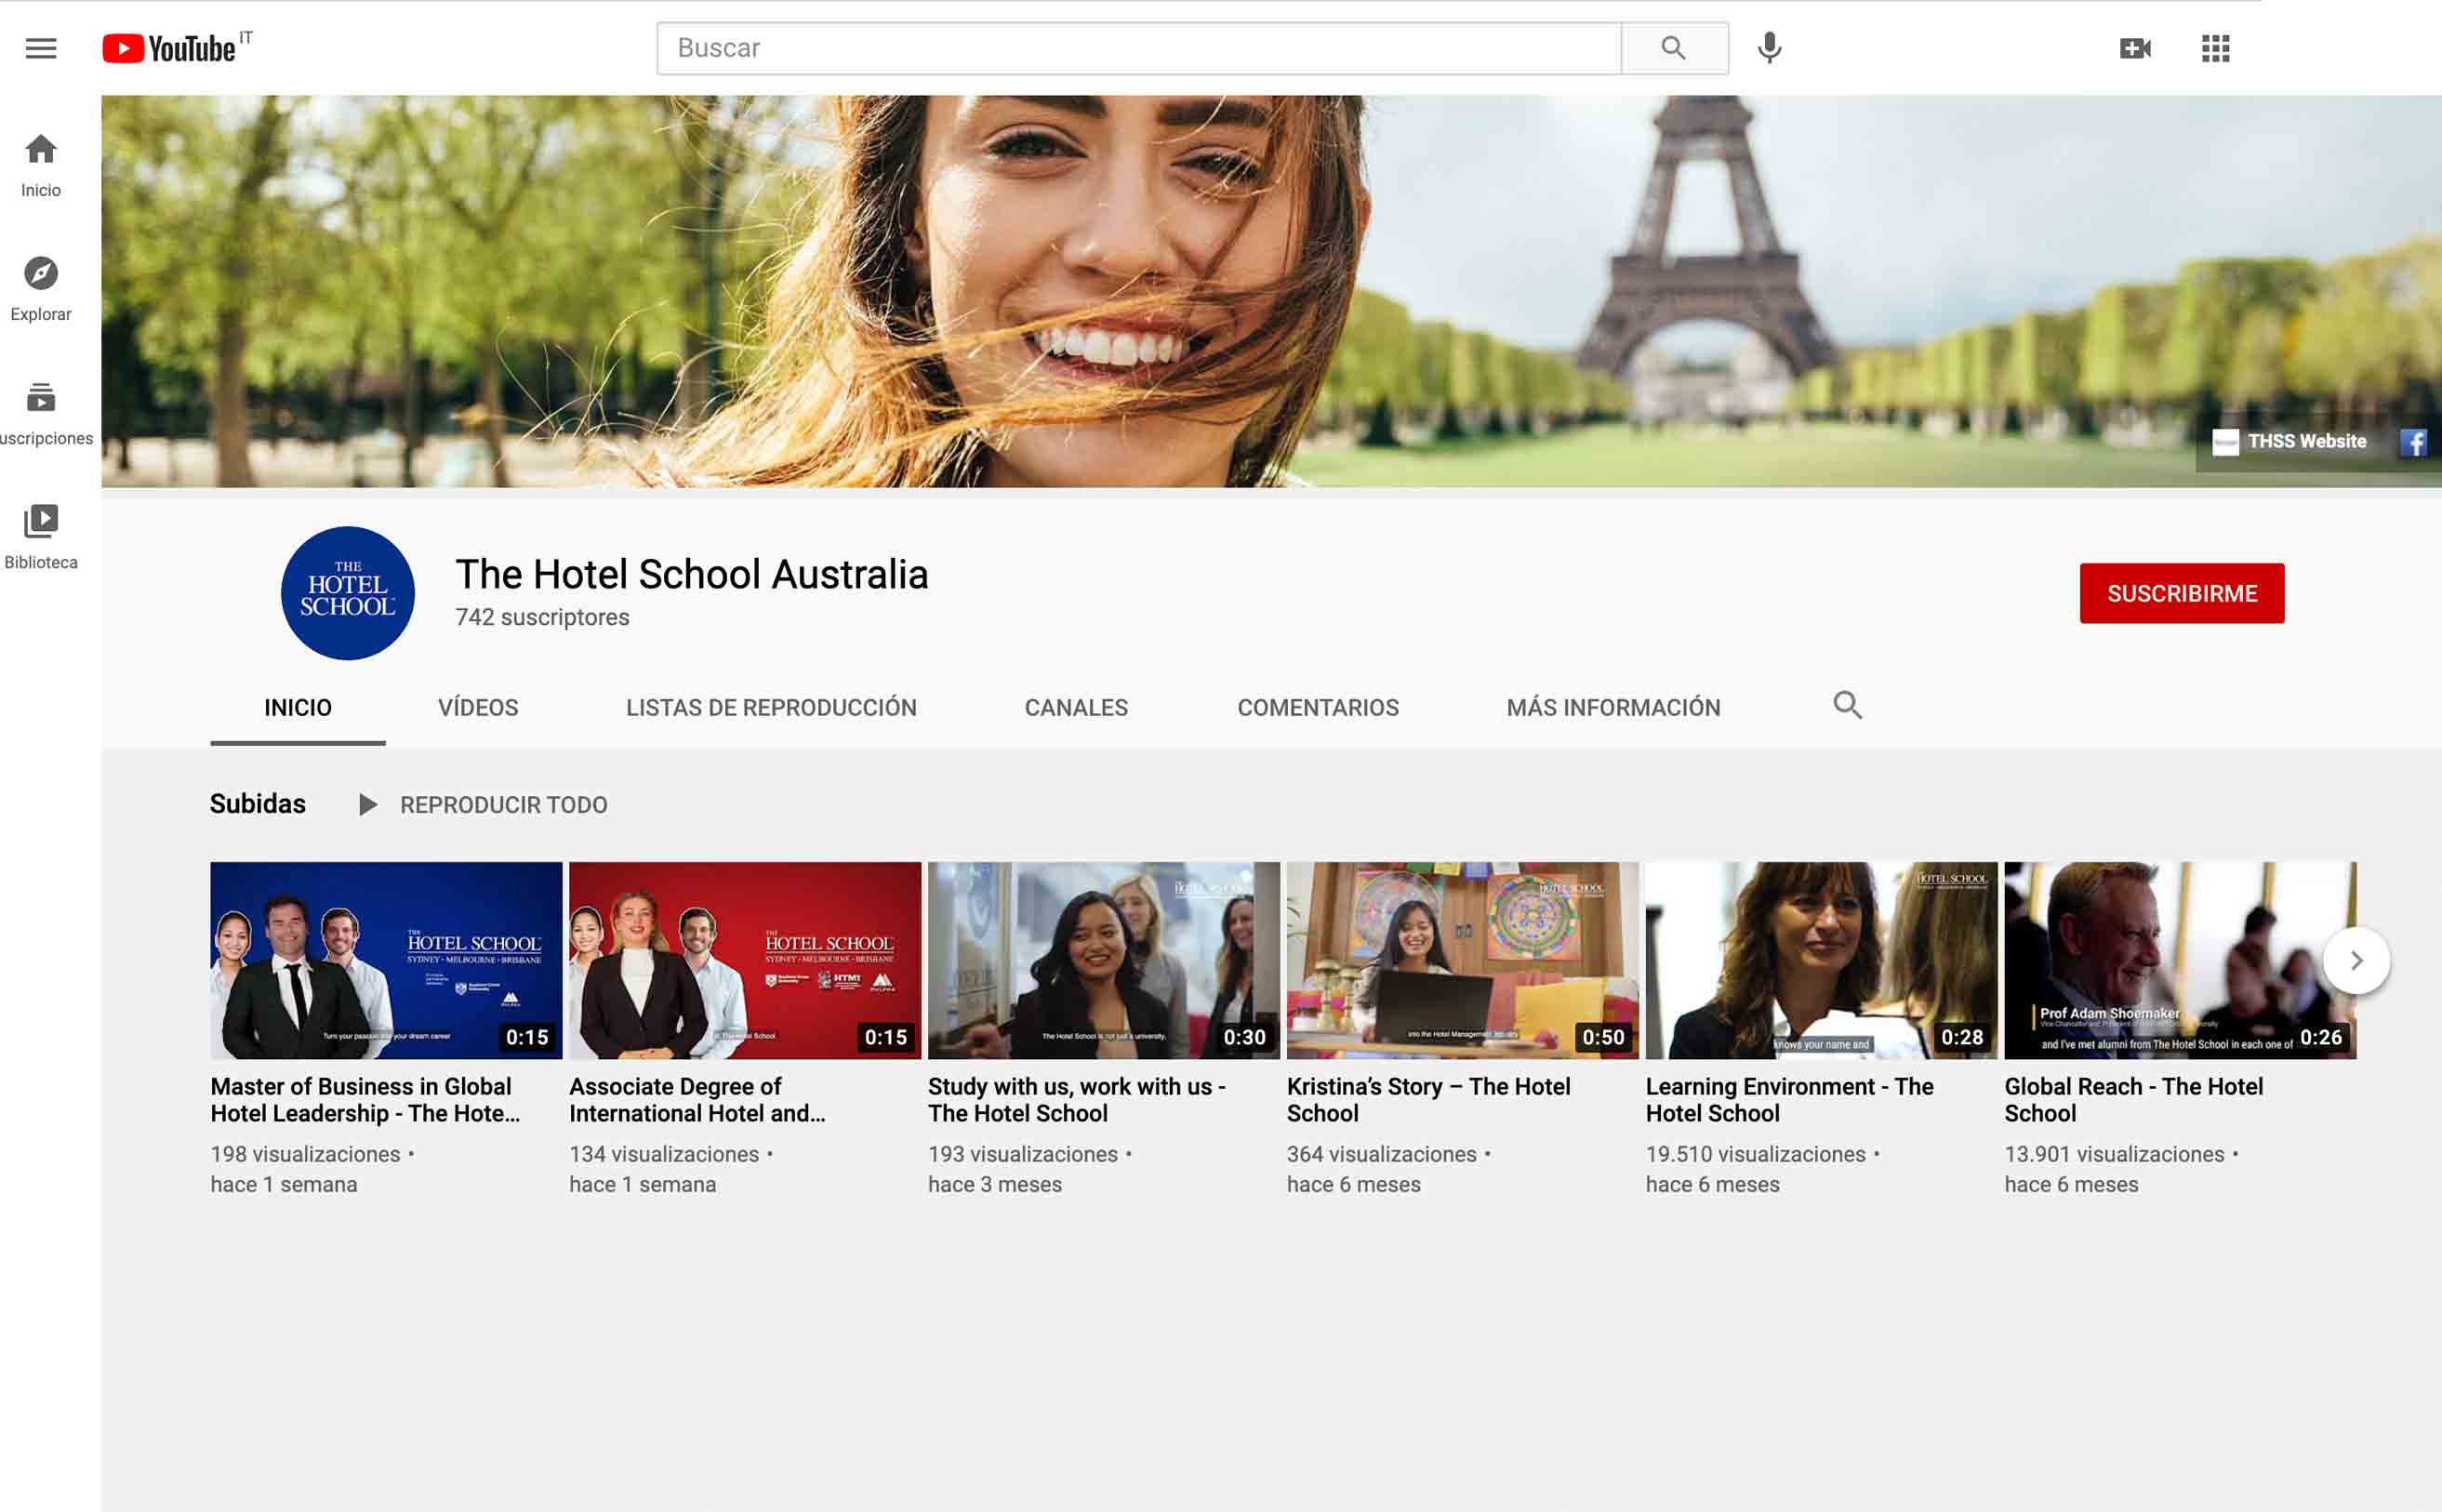Open Master of Business video thumbnail
Viewport: 2442px width, 1512px height.
coord(386,960)
